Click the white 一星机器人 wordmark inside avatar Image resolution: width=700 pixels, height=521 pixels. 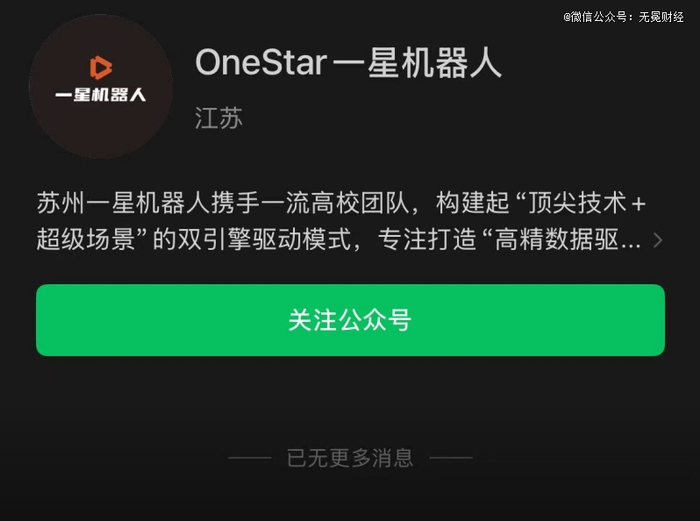[x=101, y=95]
